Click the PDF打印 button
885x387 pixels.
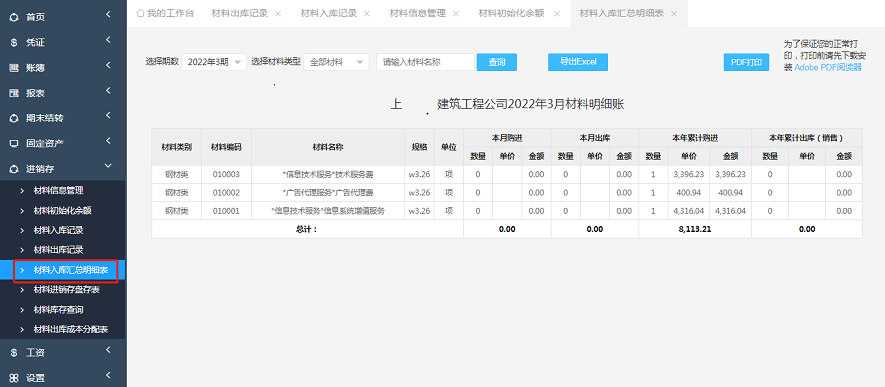point(746,62)
